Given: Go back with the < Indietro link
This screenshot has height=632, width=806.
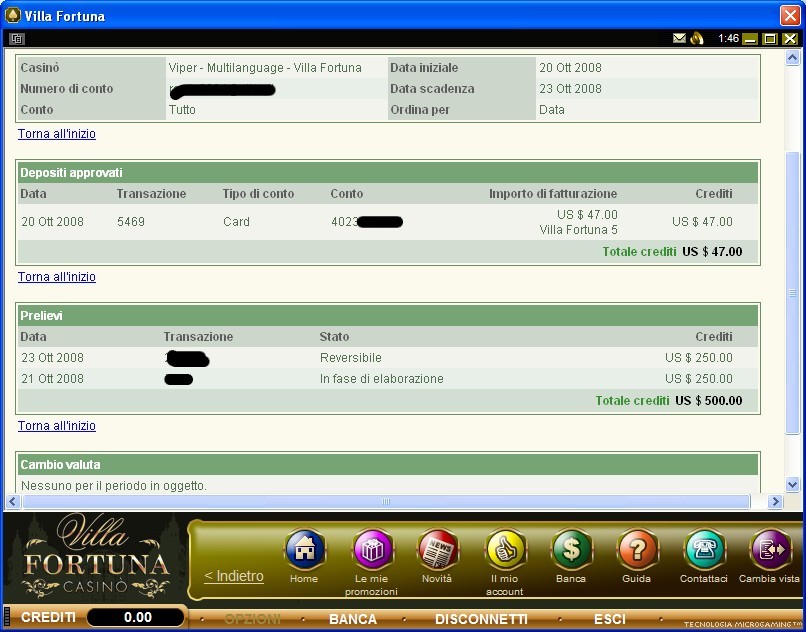Looking at the screenshot, I should (234, 576).
